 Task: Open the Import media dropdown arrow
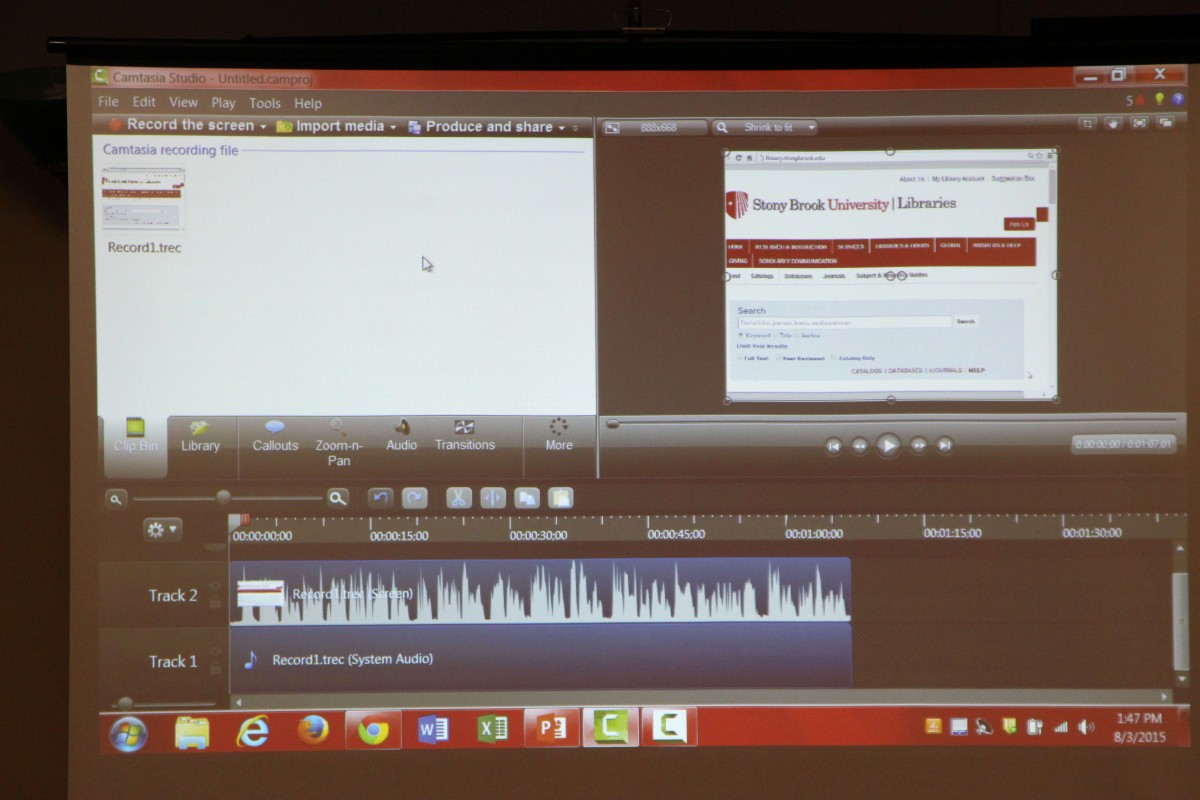pyautogui.click(x=393, y=127)
